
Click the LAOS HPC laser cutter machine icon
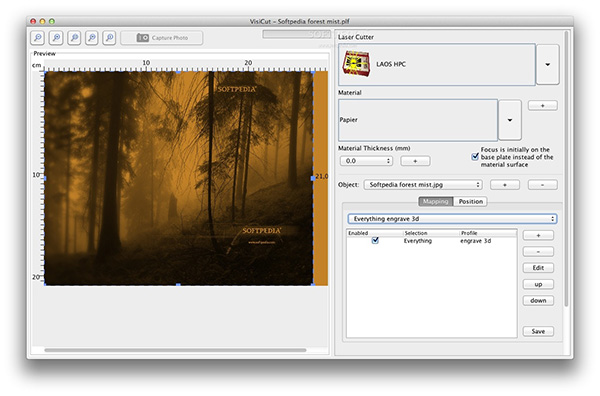[x=356, y=64]
